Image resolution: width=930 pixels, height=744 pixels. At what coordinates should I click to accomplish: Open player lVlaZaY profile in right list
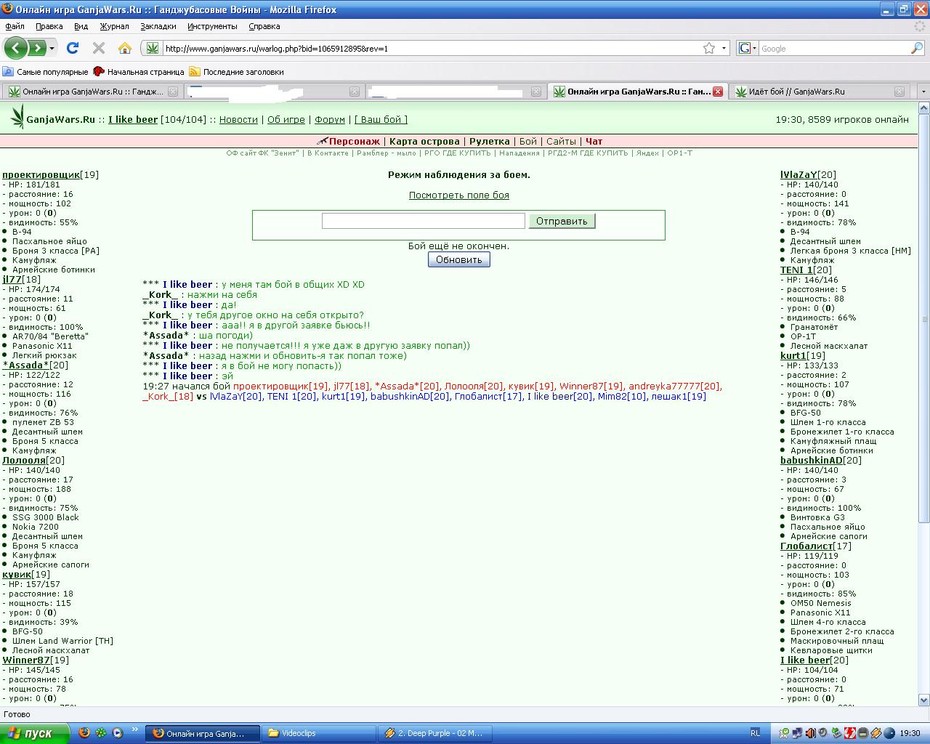click(x=798, y=174)
